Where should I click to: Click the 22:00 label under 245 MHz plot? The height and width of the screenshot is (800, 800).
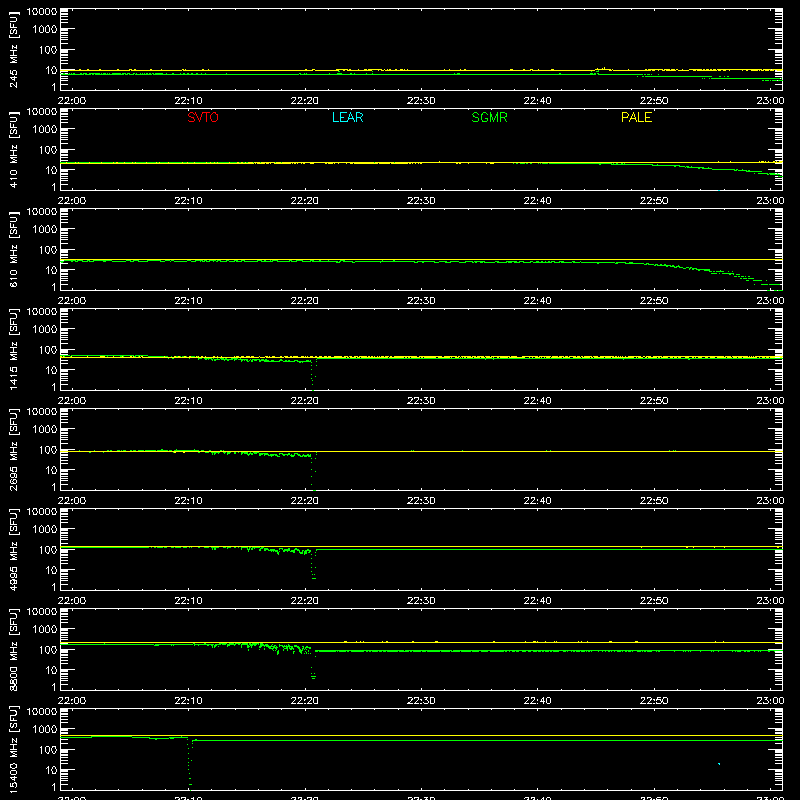coord(72,101)
